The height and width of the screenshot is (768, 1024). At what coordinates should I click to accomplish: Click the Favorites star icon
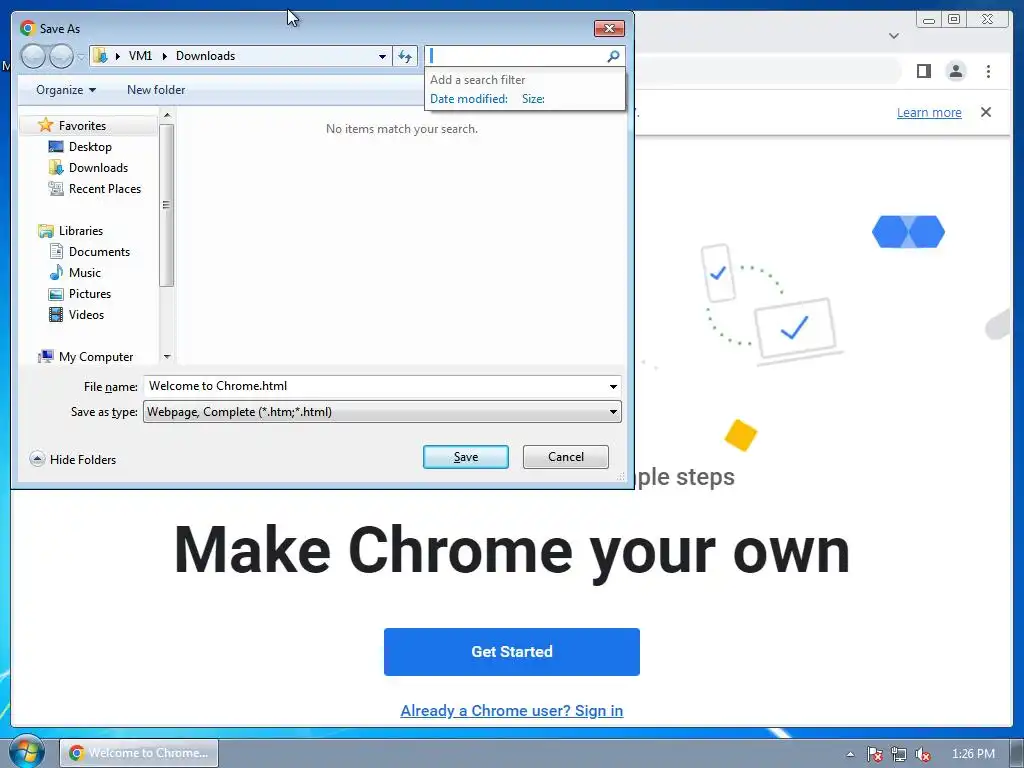click(45, 125)
